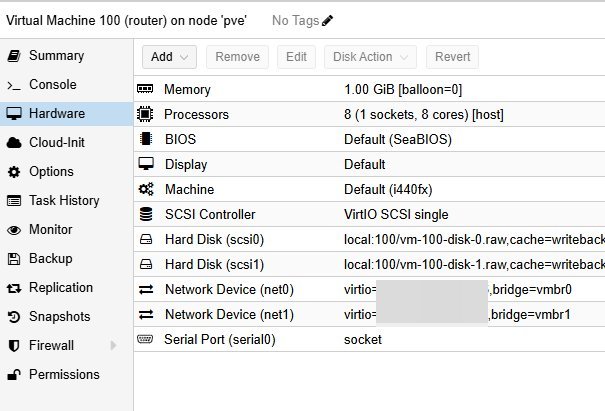Screen dimensions: 605x411
Task: Open the Add dropdown button
Action: pyautogui.click(x=170, y=57)
